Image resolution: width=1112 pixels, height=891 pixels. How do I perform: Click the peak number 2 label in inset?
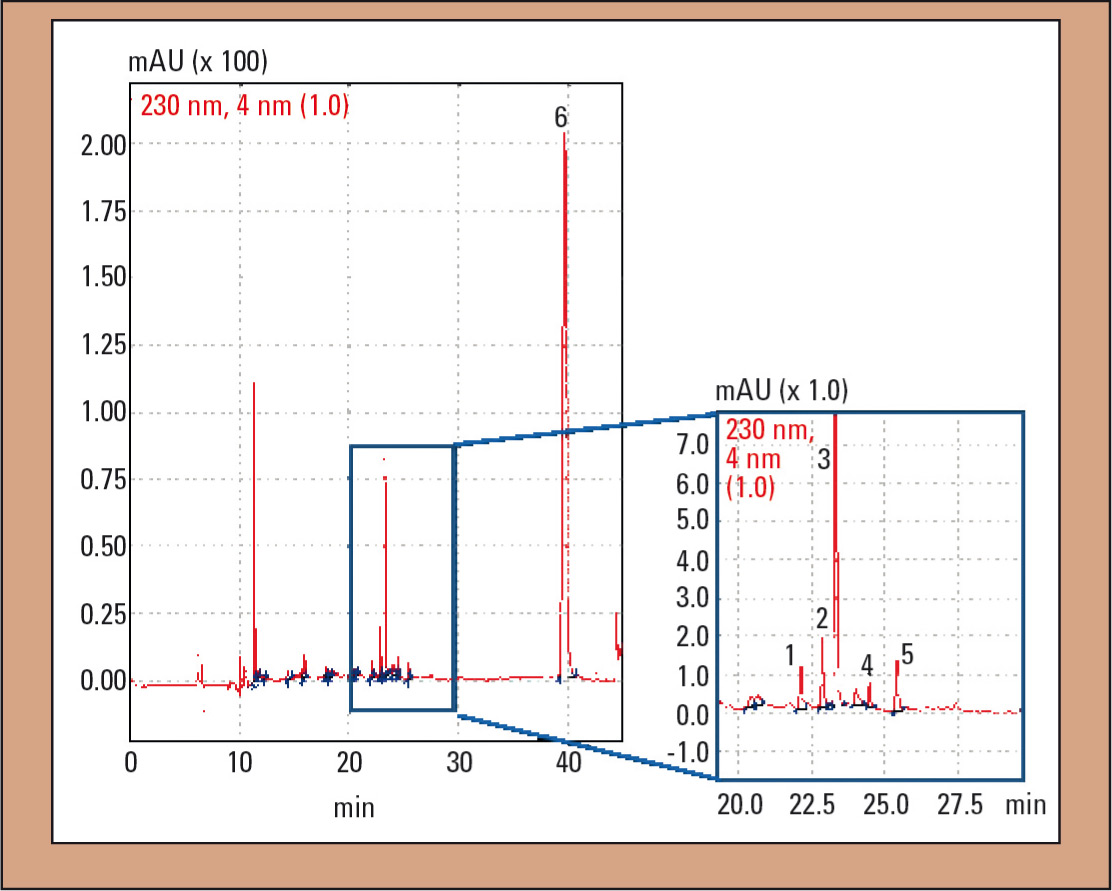click(x=822, y=619)
